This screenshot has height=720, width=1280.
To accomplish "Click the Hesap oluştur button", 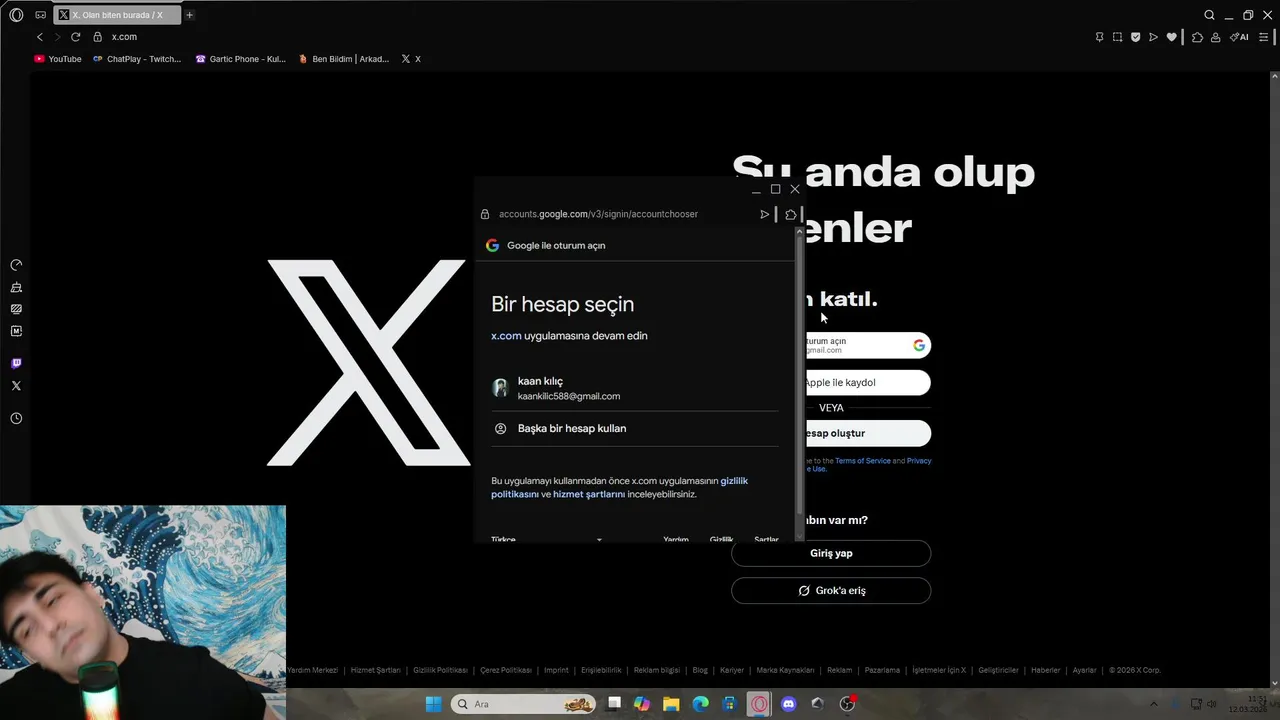I will [867, 433].
